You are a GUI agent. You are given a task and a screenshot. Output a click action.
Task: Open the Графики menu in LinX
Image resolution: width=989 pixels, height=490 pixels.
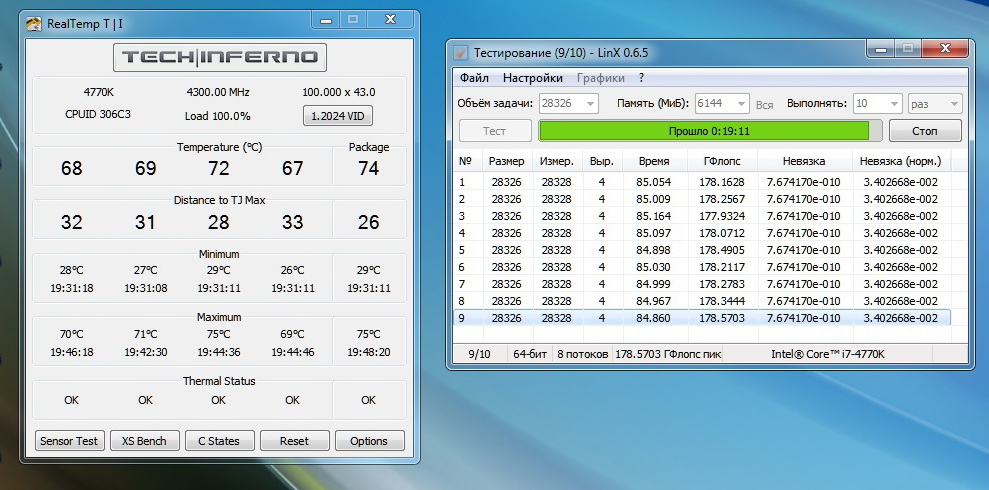click(601, 78)
